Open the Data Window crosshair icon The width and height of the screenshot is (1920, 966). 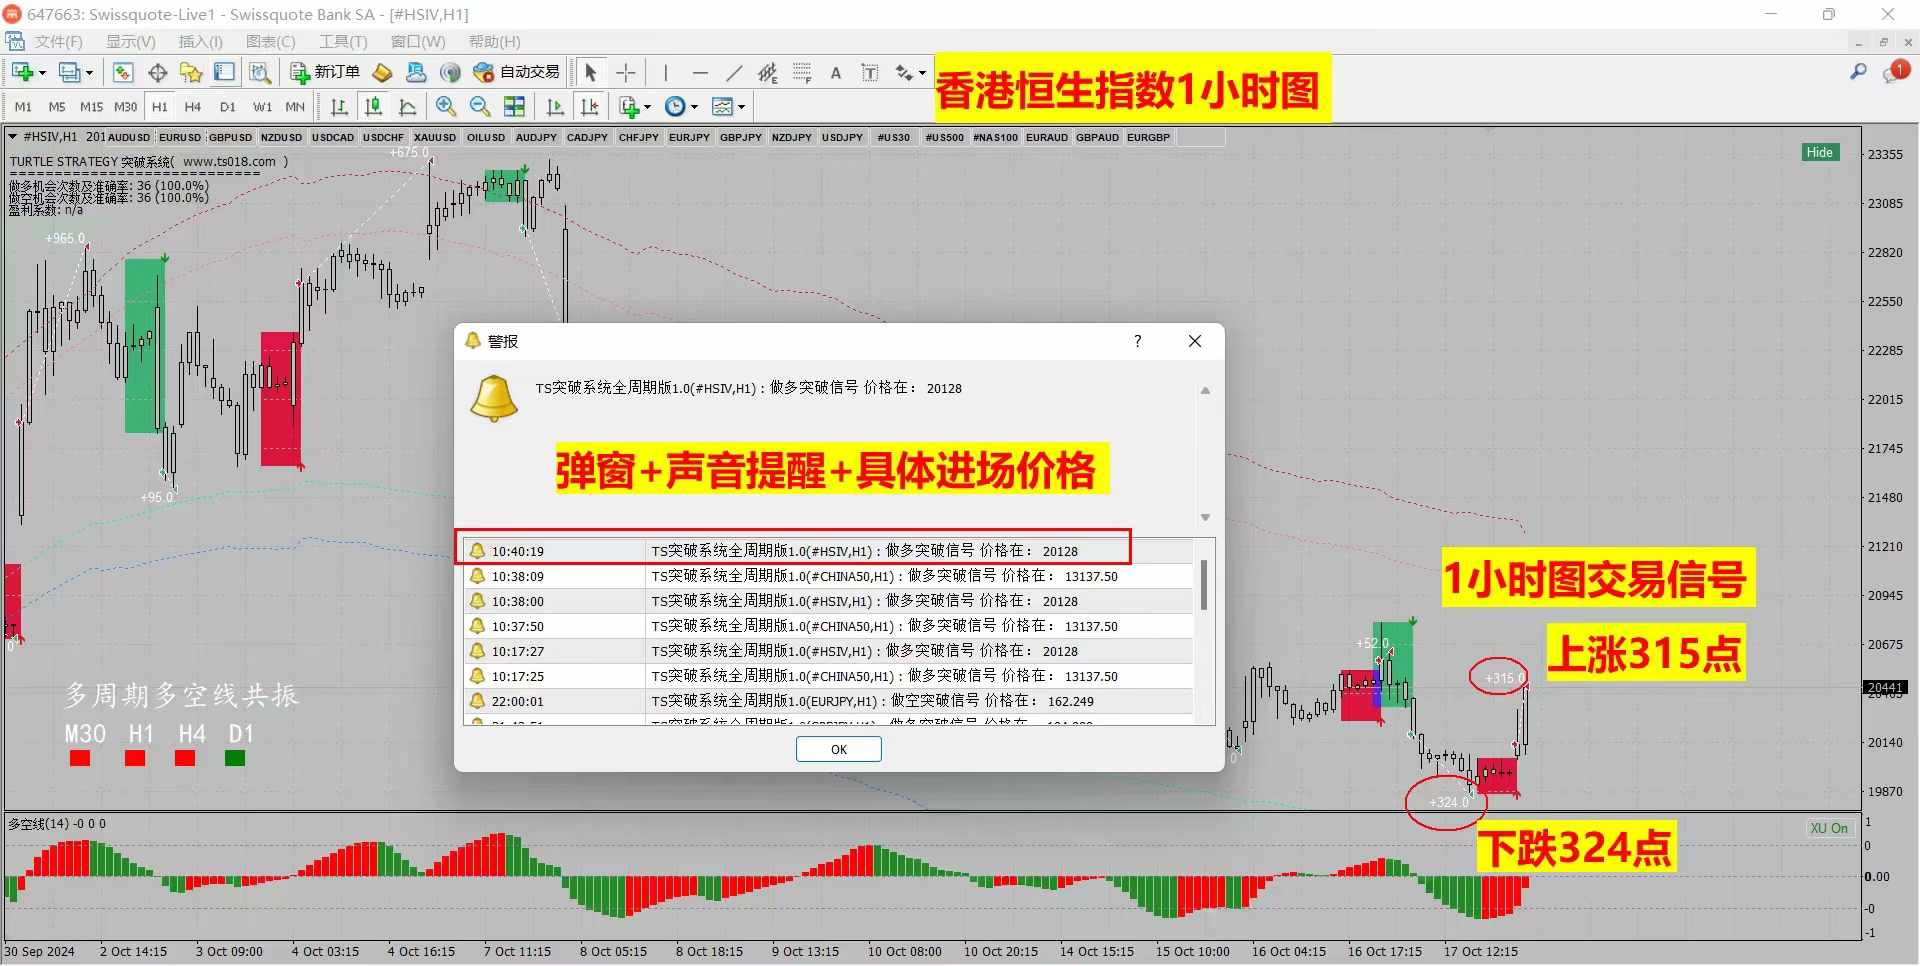click(x=157, y=72)
